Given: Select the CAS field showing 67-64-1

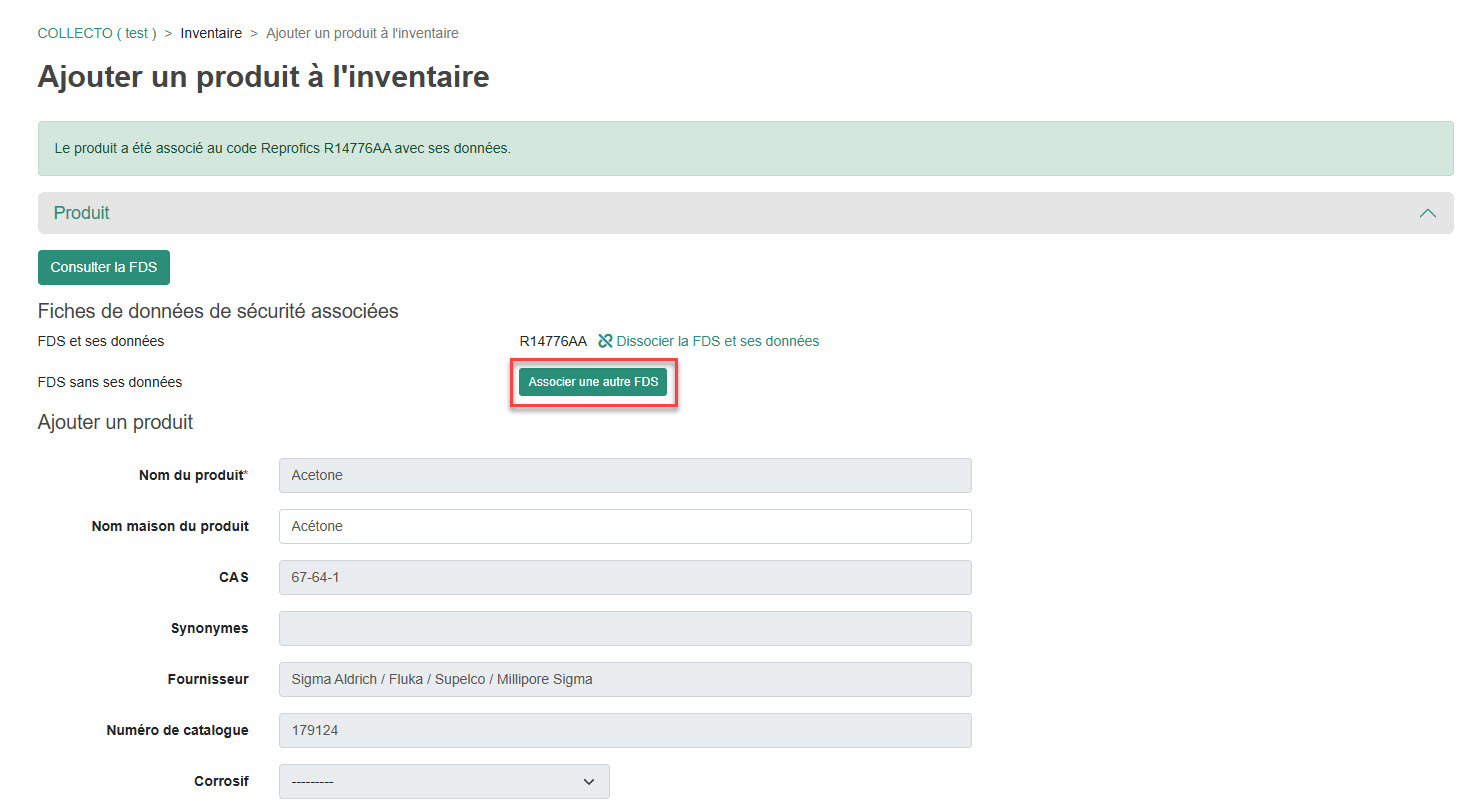Looking at the screenshot, I should click(x=625, y=577).
